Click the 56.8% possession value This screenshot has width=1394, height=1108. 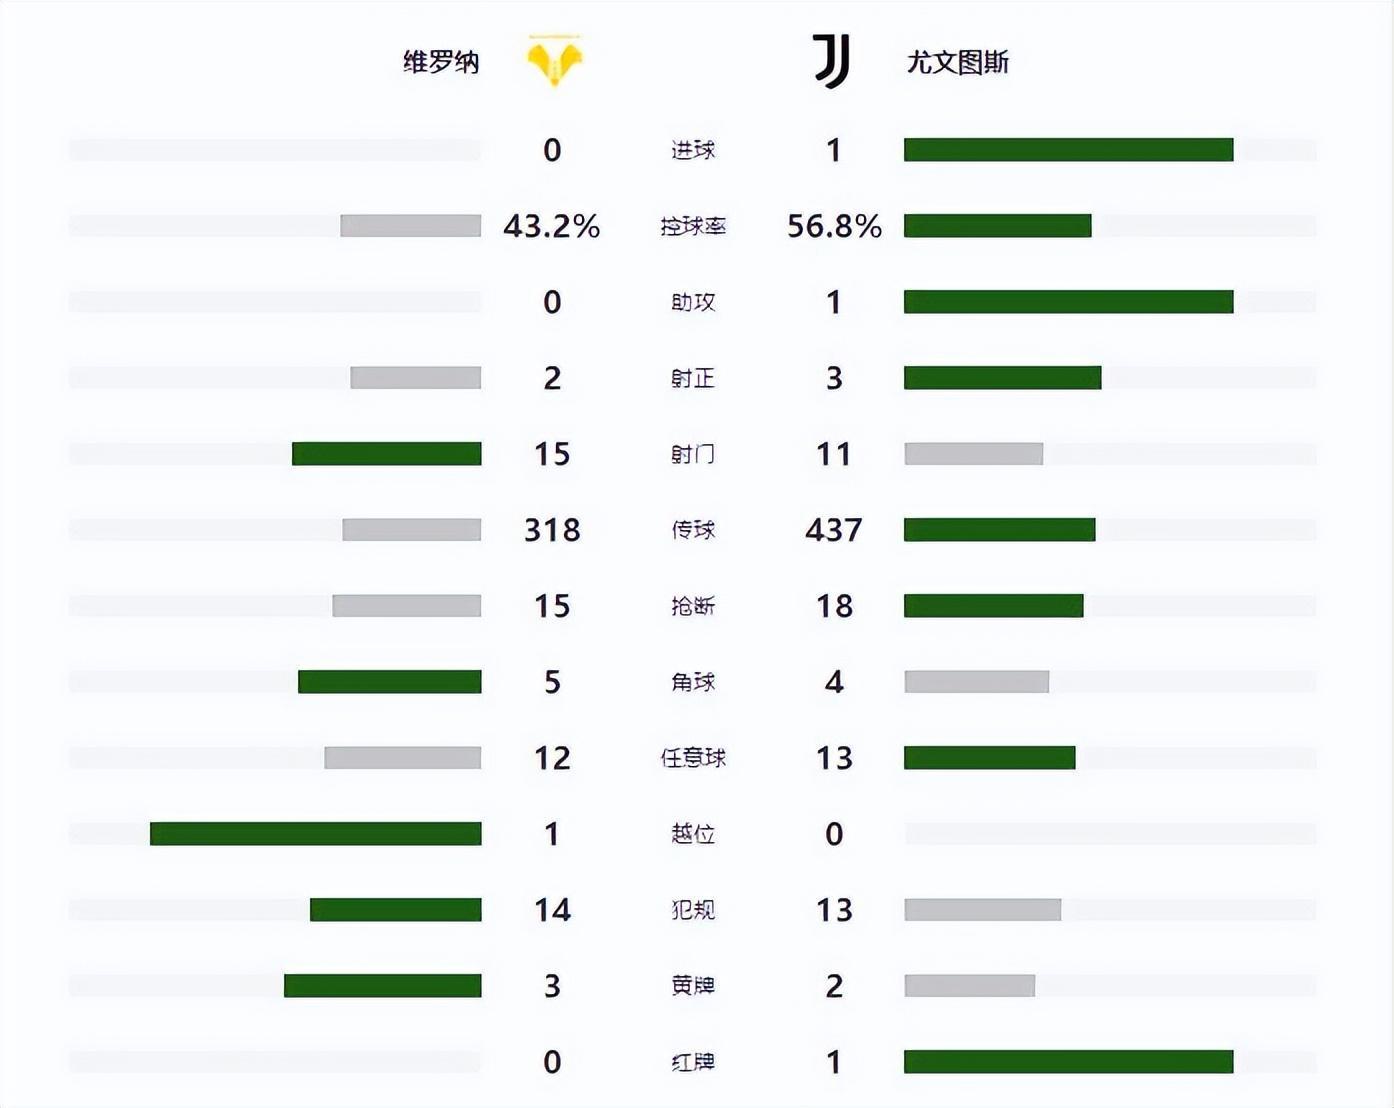point(834,226)
